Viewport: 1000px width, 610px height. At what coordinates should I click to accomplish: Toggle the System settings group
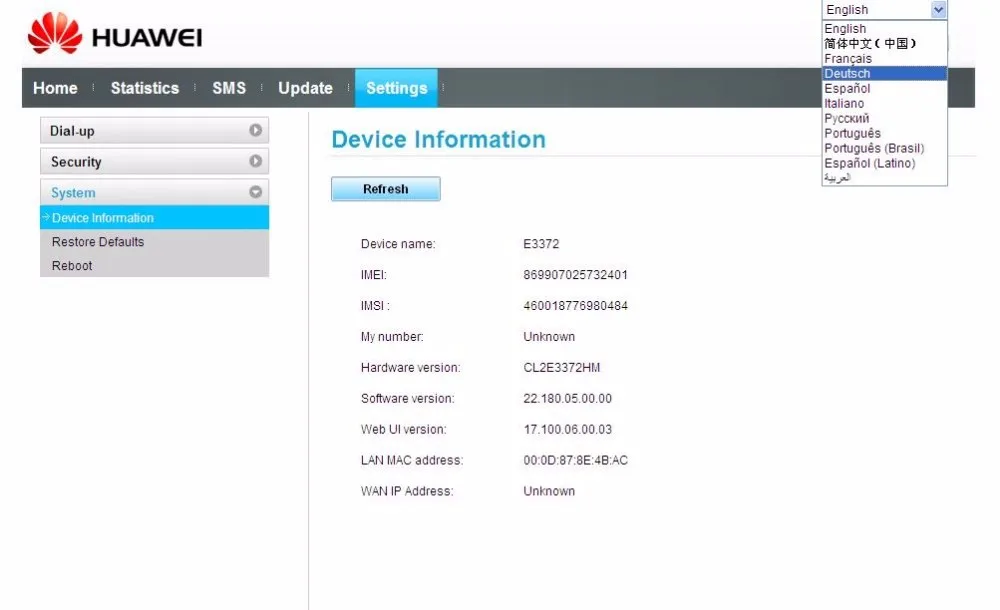(154, 191)
